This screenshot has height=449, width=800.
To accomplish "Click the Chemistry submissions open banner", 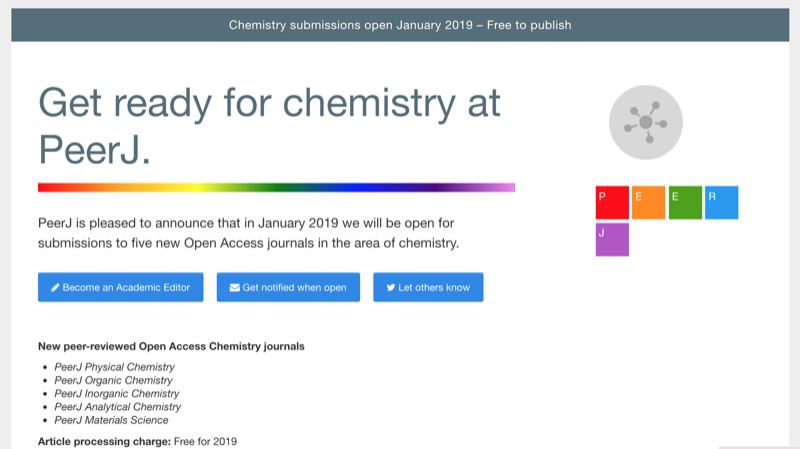I will pyautogui.click(x=400, y=25).
